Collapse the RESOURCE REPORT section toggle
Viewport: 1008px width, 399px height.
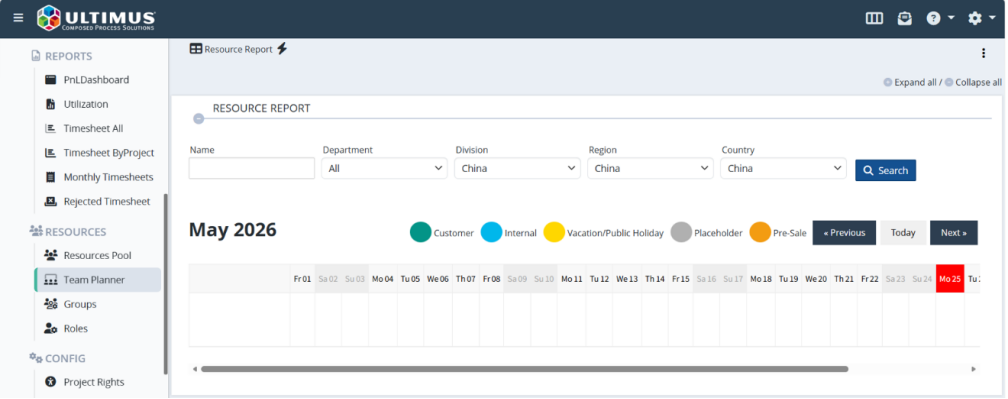199,119
